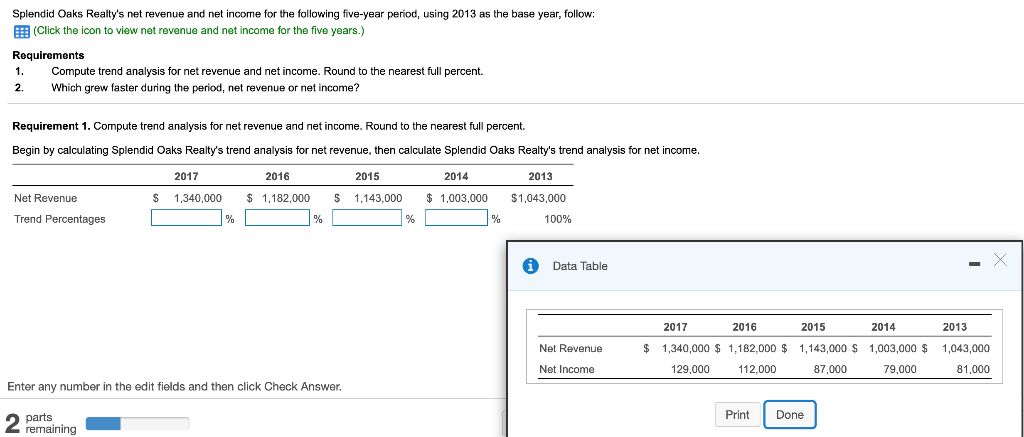The image size is (1024, 437).
Task: Click the Net Income row label in Data Table
Action: coord(567,369)
